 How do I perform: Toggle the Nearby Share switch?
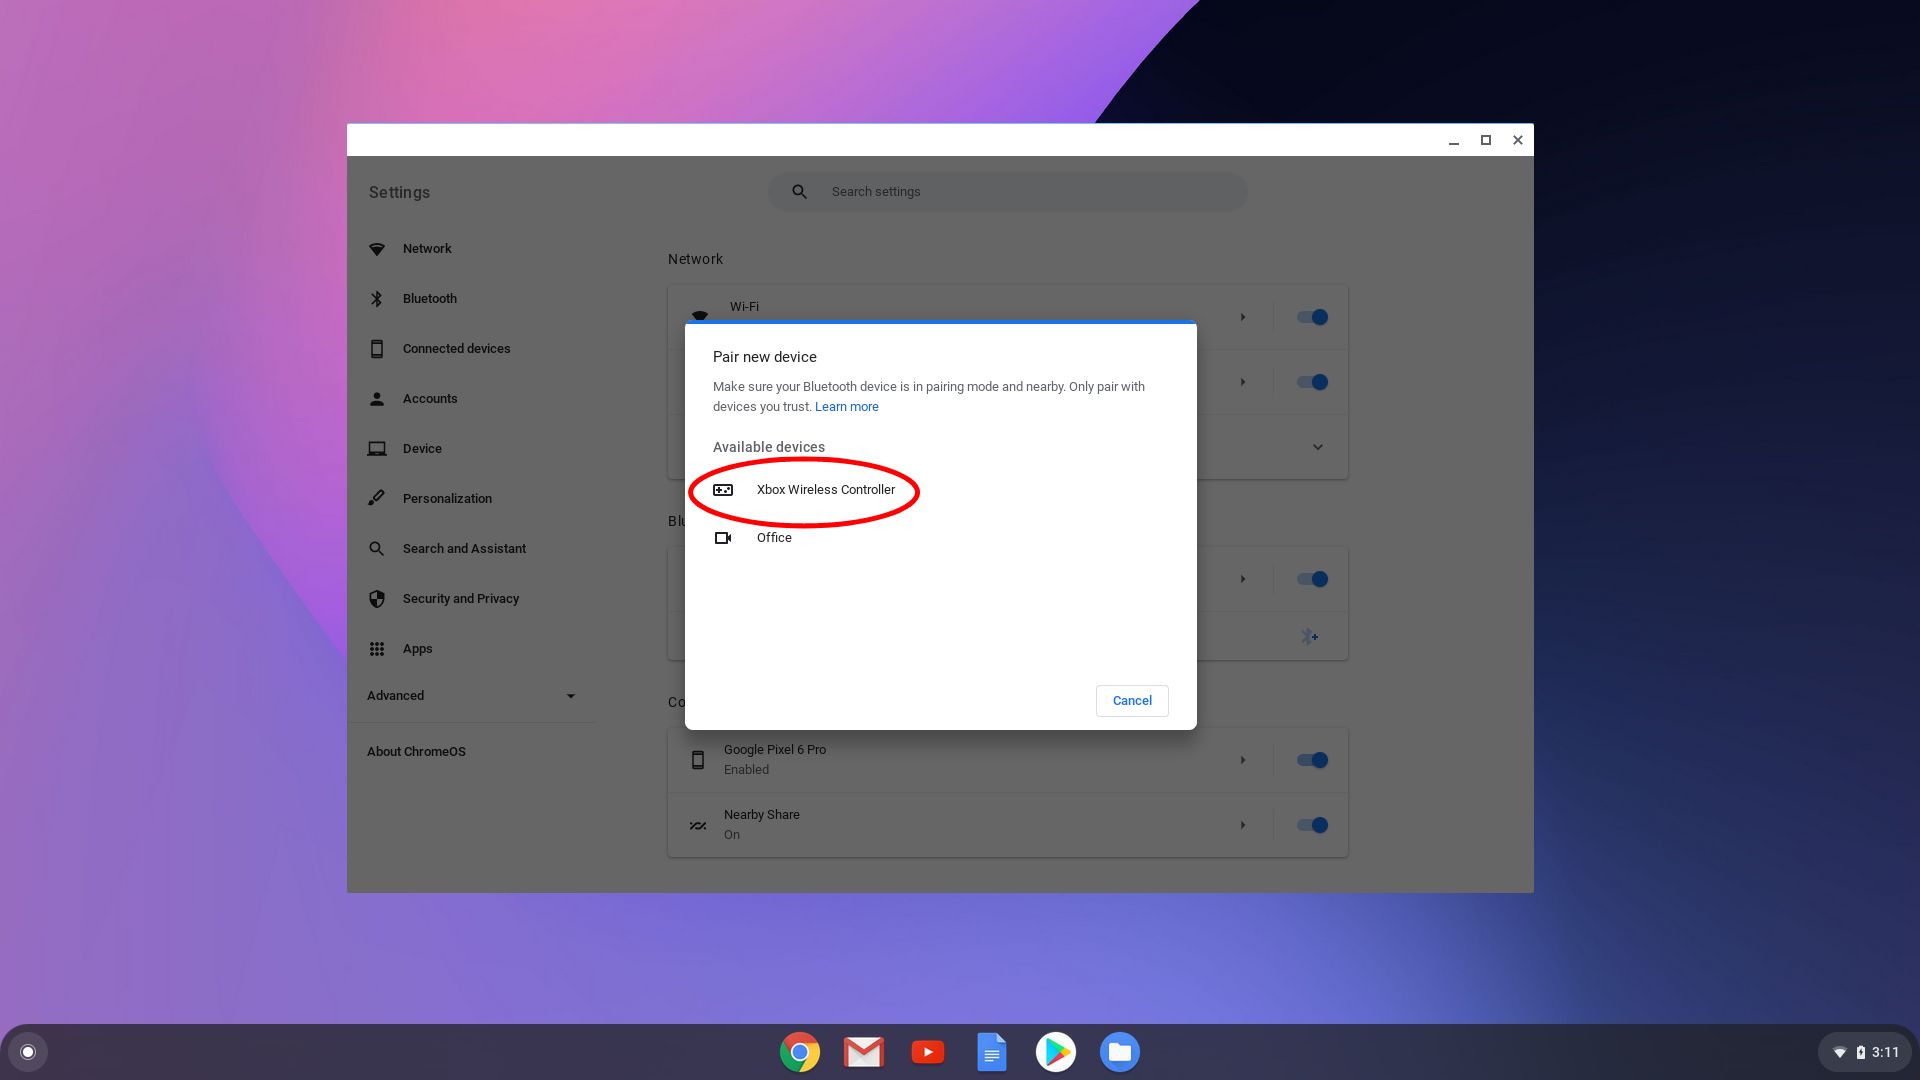click(1312, 826)
